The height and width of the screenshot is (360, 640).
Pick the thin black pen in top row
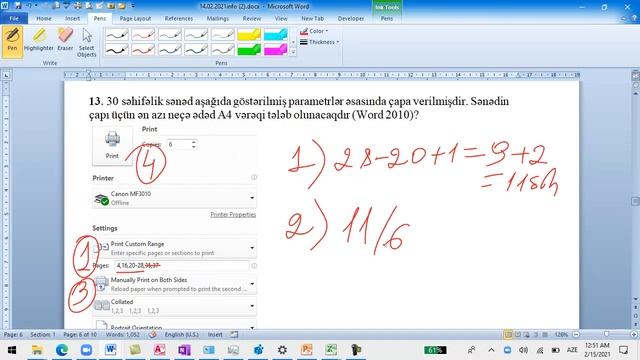tap(117, 35)
